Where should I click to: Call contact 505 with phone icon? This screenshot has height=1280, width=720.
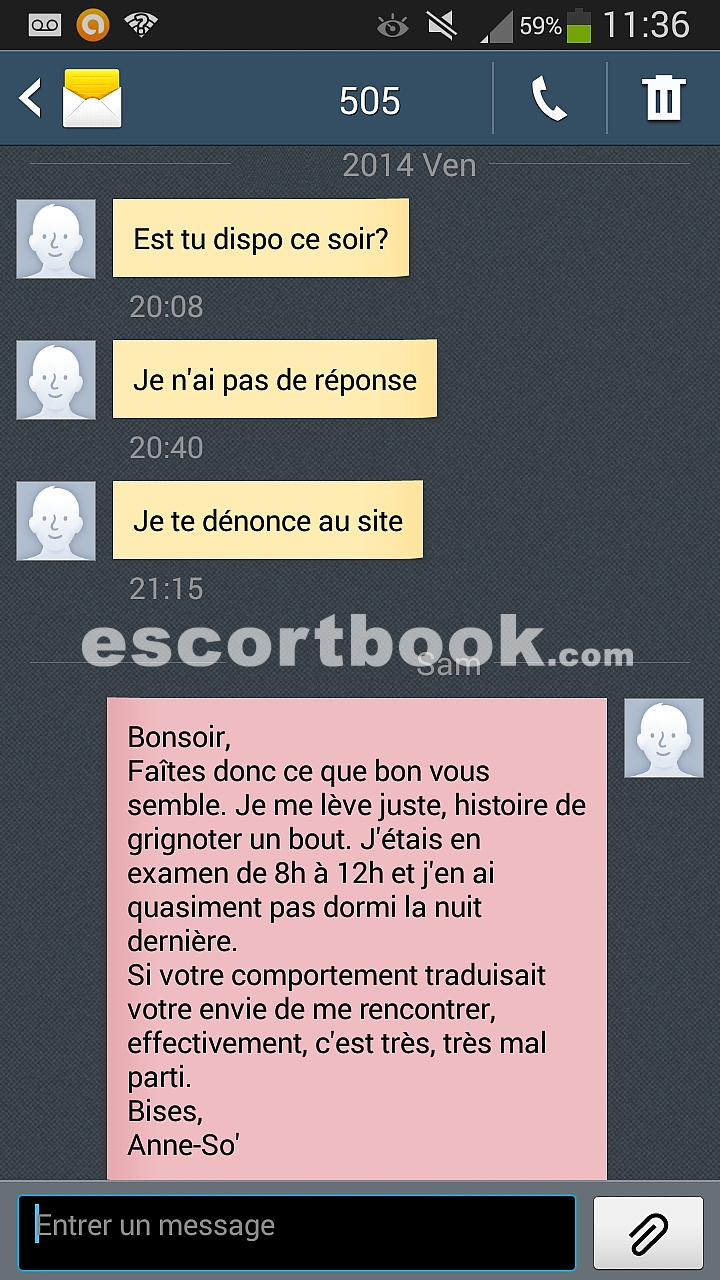point(549,99)
